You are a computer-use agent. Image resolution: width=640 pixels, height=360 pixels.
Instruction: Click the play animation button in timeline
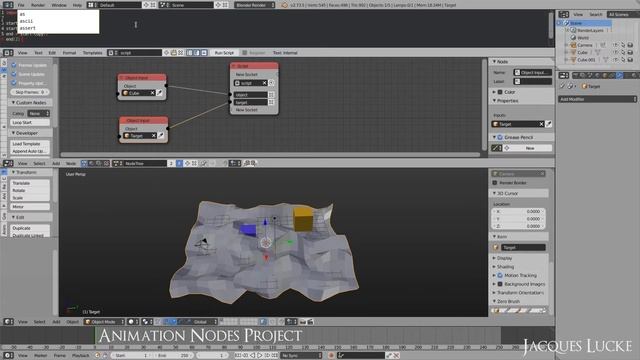tap(260, 356)
